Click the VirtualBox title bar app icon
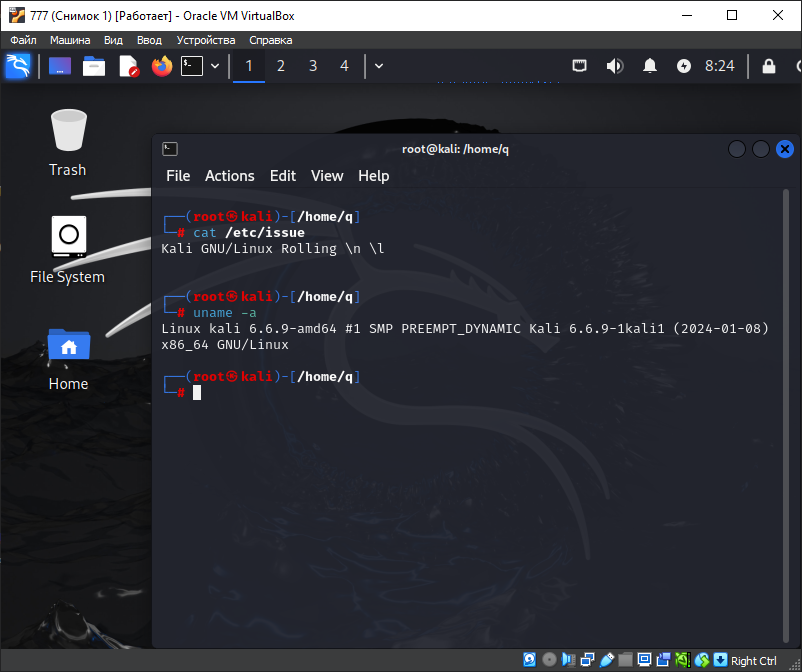802x672 pixels. [x=17, y=15]
